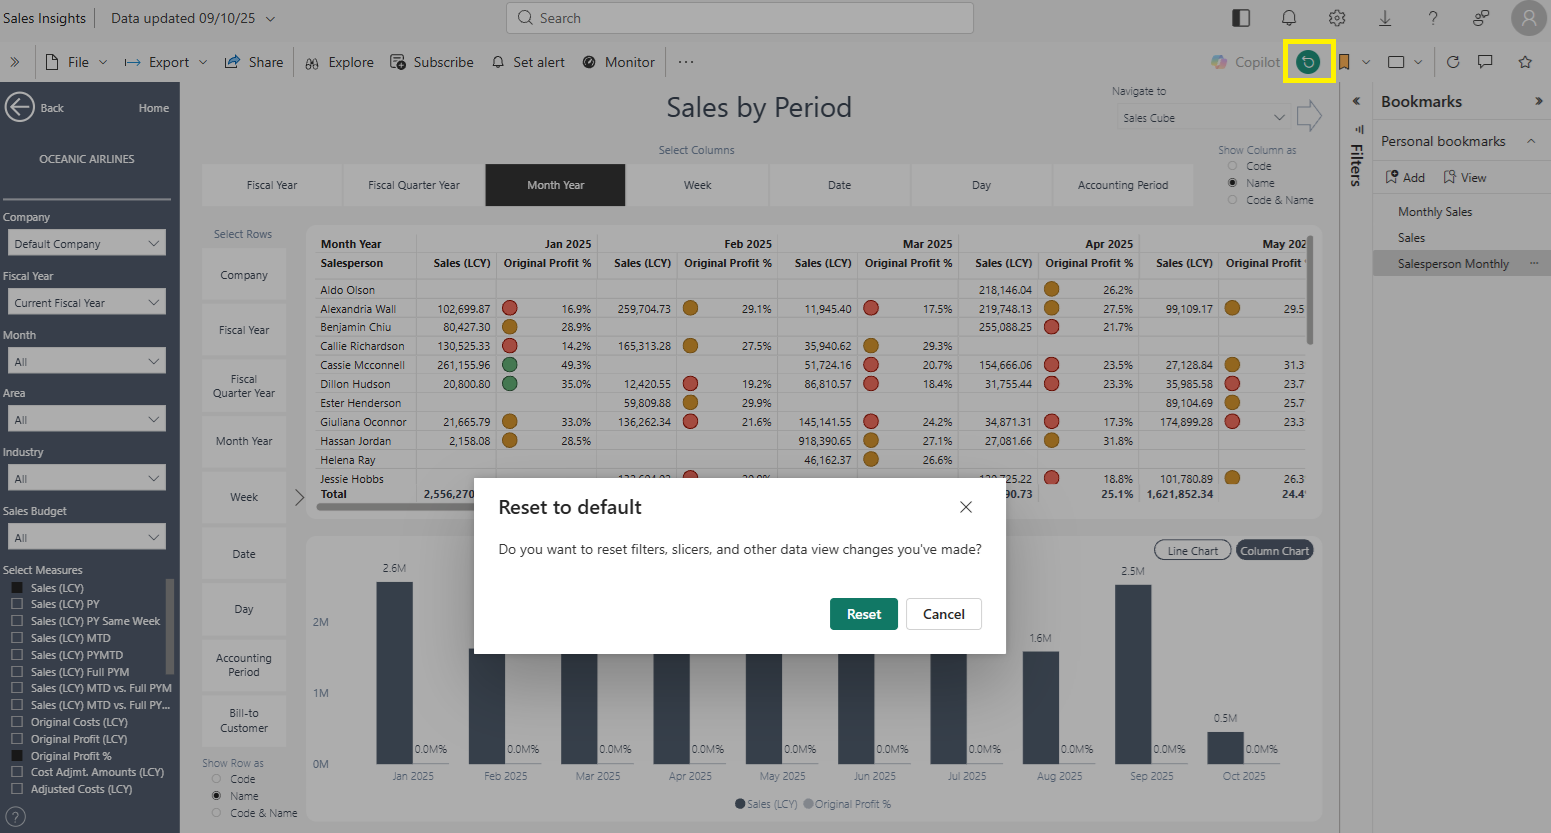The image size is (1551, 833).
Task: Open the download icon in header
Action: [1385, 18]
